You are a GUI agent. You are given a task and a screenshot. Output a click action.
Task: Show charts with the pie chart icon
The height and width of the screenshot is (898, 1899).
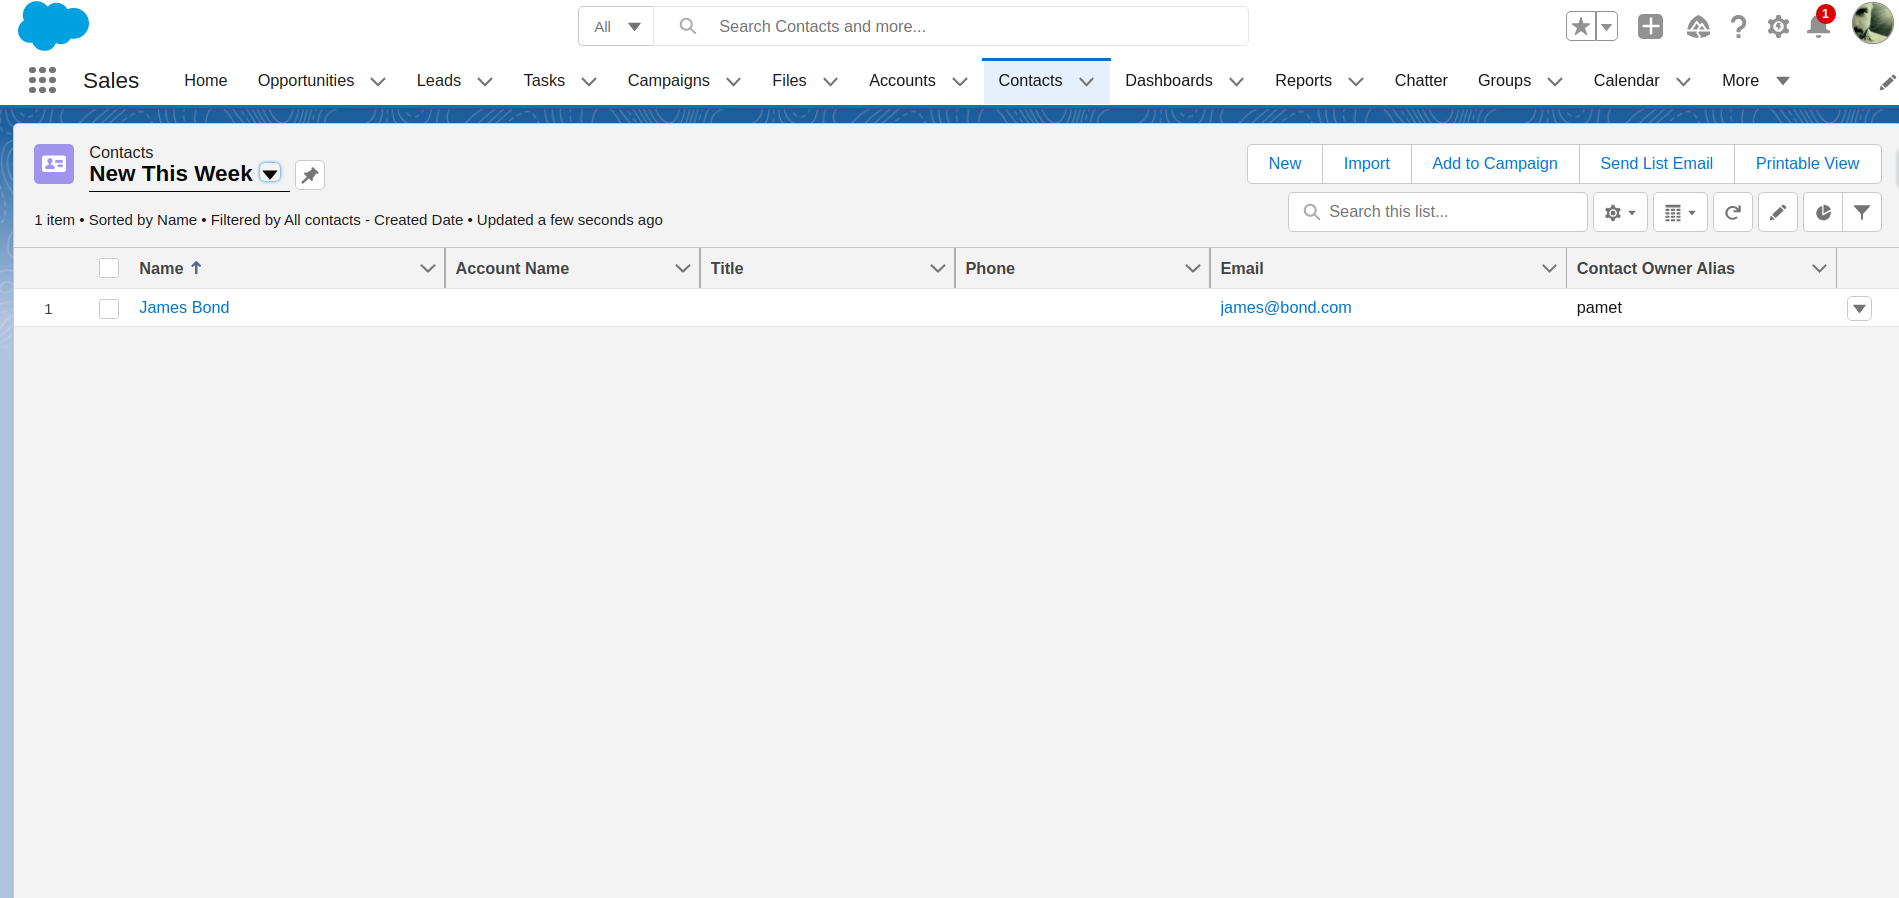1823,212
